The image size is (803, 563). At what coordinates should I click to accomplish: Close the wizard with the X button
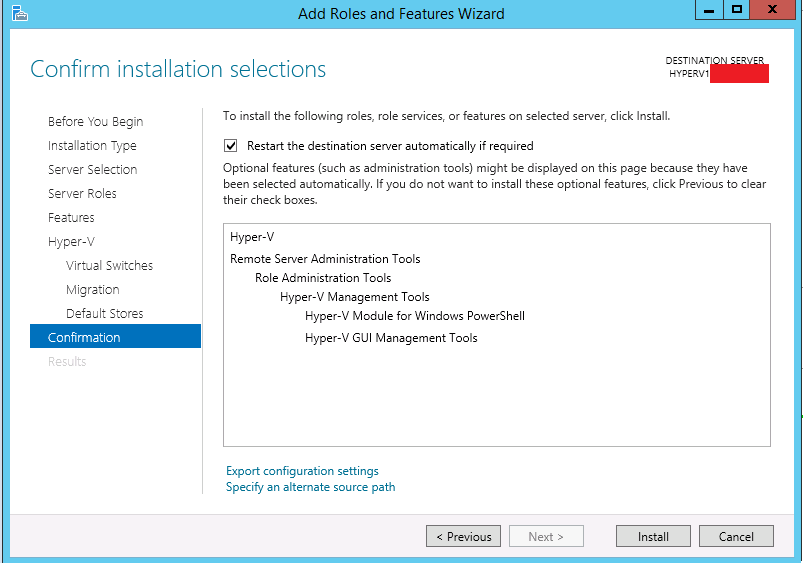(772, 10)
